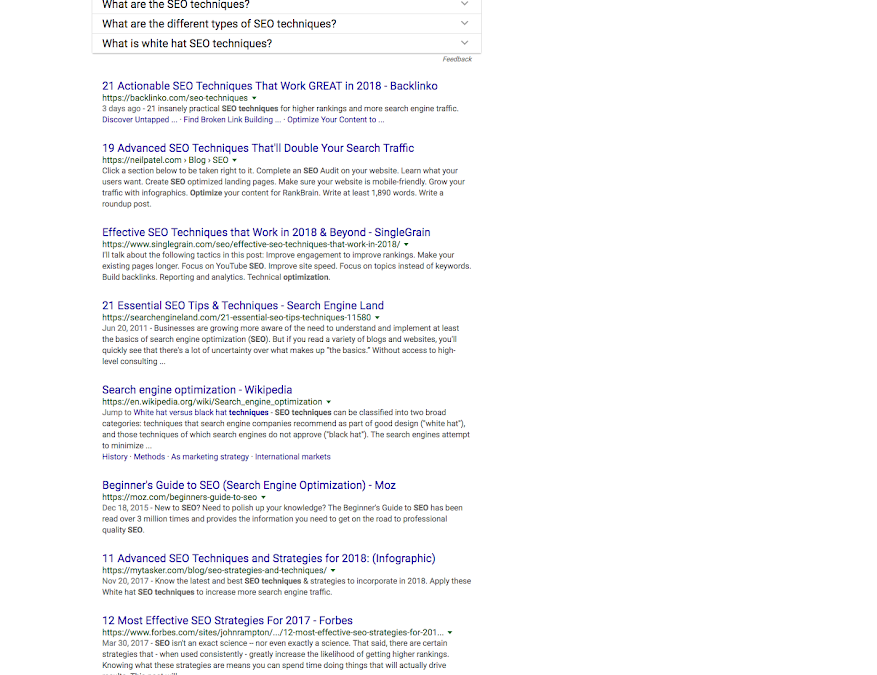Click 'Find Broken Link Building ...' sitelink

coord(232,120)
